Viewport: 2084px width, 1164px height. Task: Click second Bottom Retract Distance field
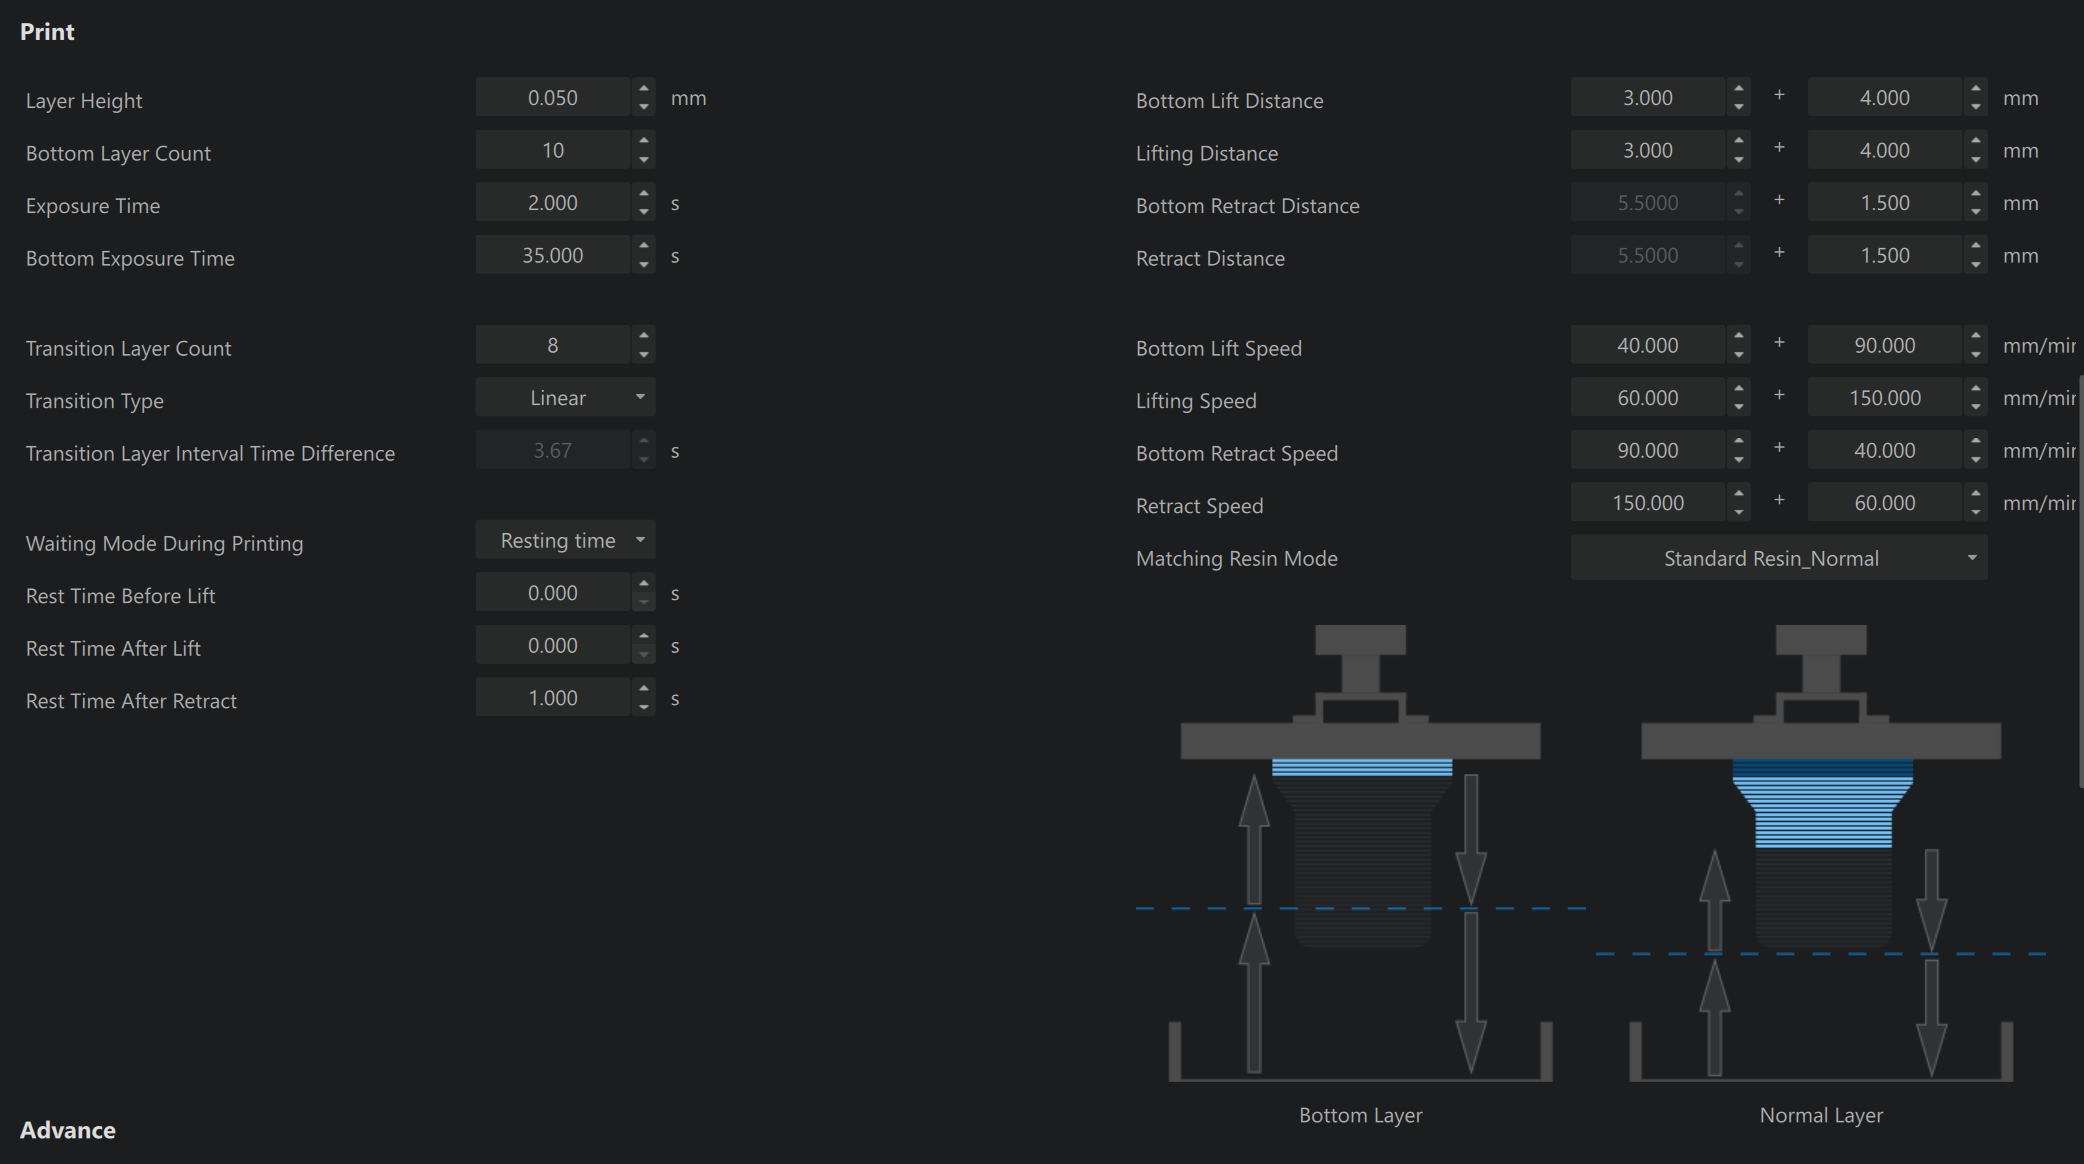(1884, 203)
